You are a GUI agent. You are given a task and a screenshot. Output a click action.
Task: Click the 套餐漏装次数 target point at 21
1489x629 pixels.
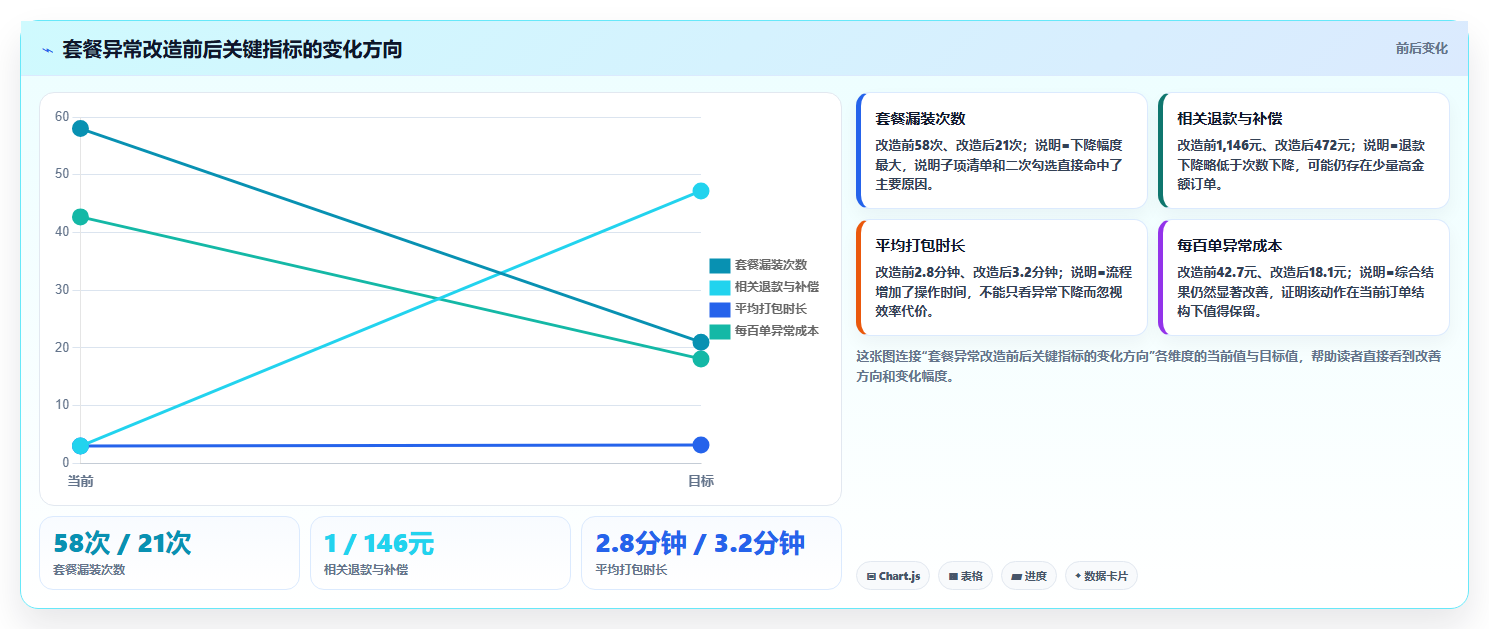(701, 342)
